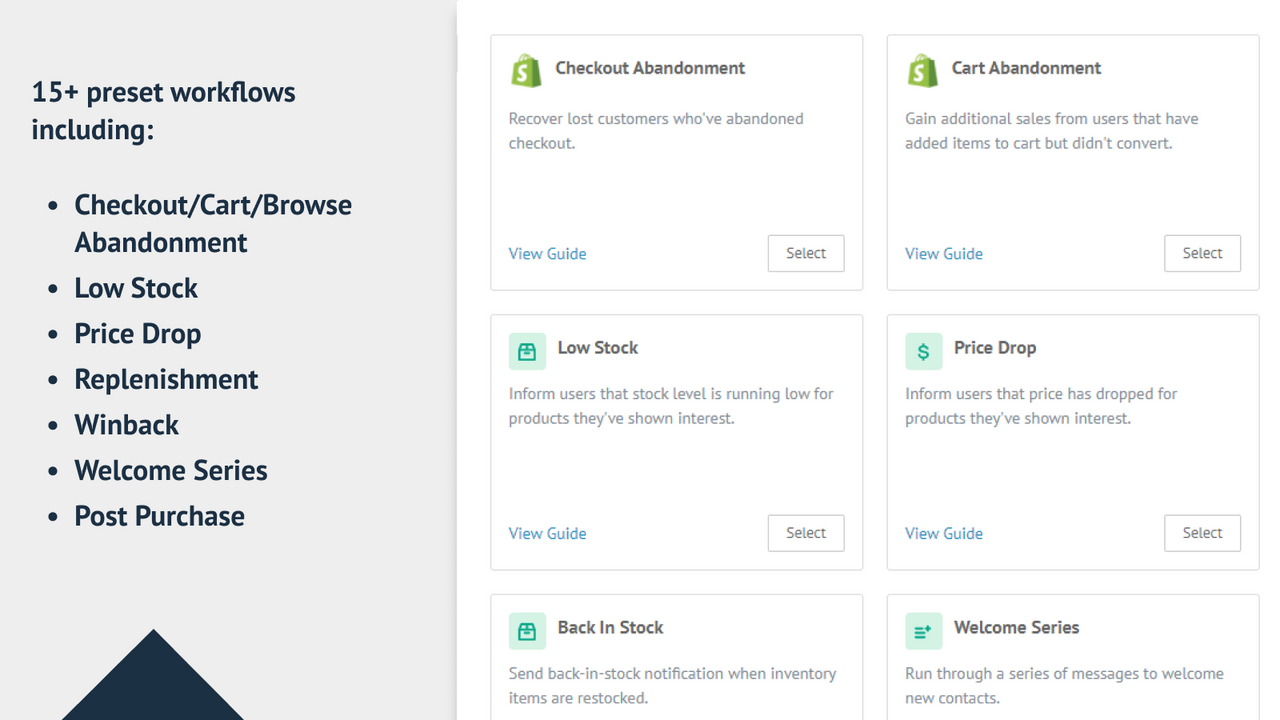Screen dimensions: 1280x720
Task: Open the View Guide for Checkout Abandonment
Action: coord(547,253)
